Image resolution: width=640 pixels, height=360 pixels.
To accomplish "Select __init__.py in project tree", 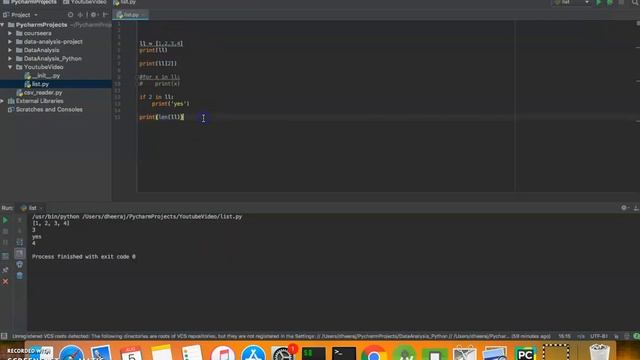I will [x=42, y=76].
